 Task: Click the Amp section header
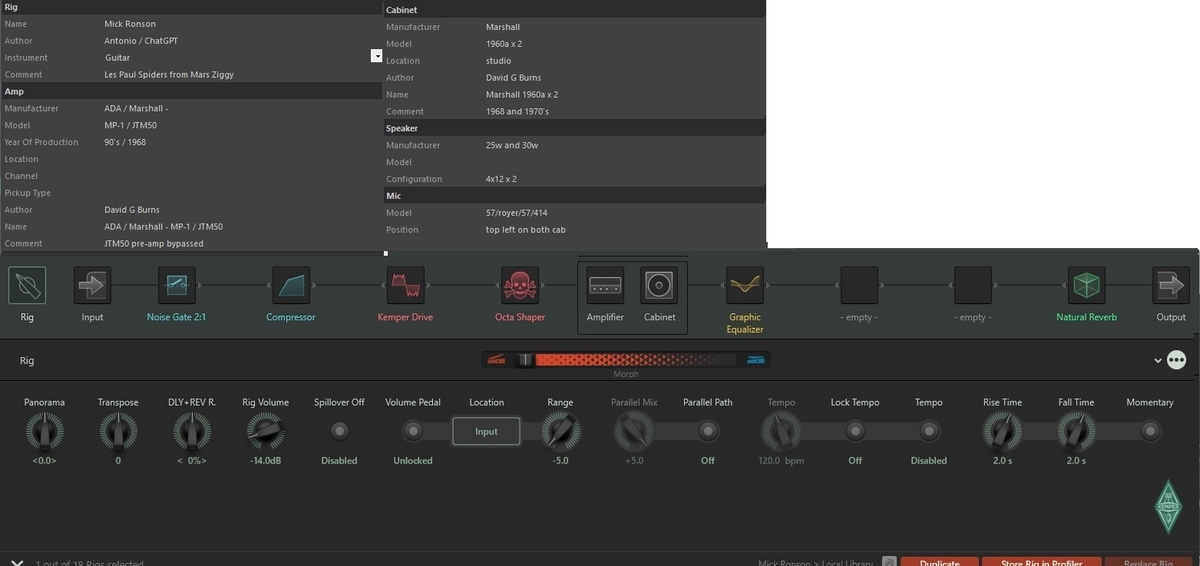pyautogui.click(x=191, y=91)
